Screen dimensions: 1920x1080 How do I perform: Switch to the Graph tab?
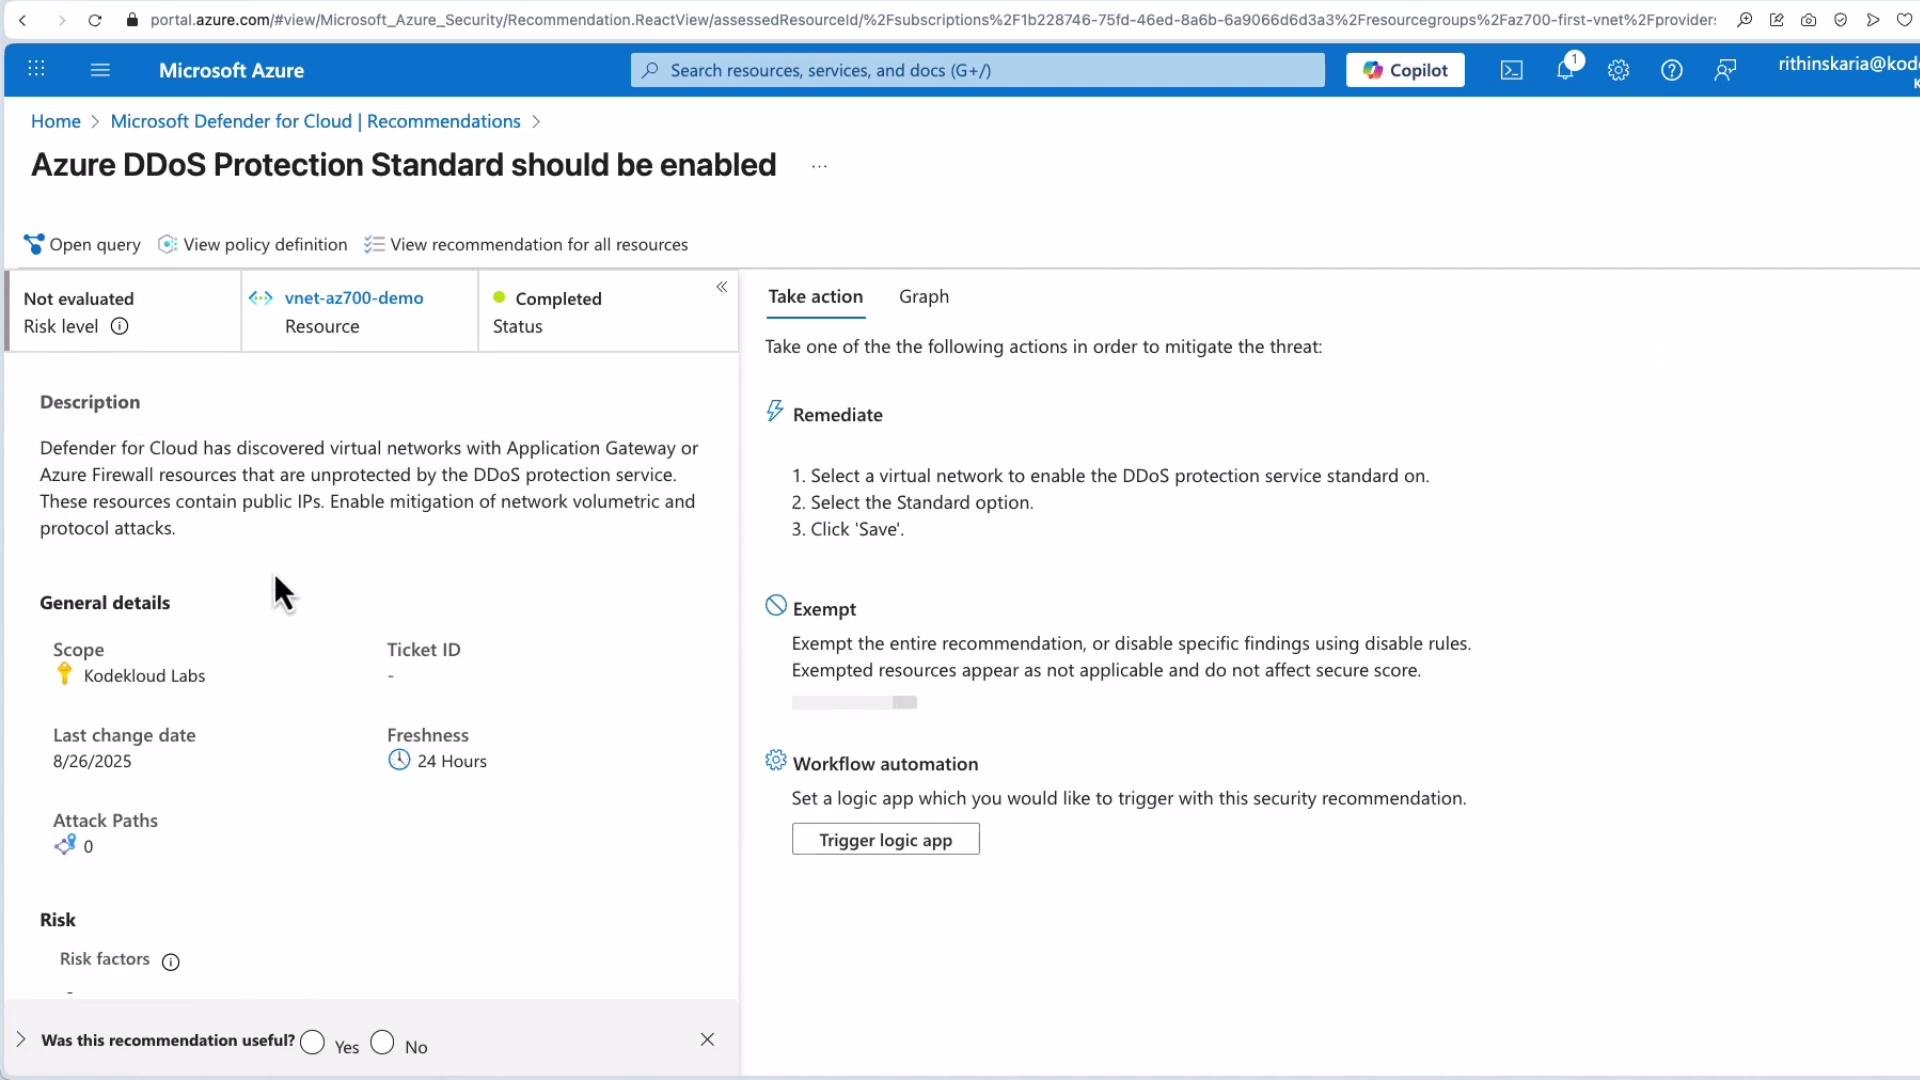pyautogui.click(x=924, y=297)
